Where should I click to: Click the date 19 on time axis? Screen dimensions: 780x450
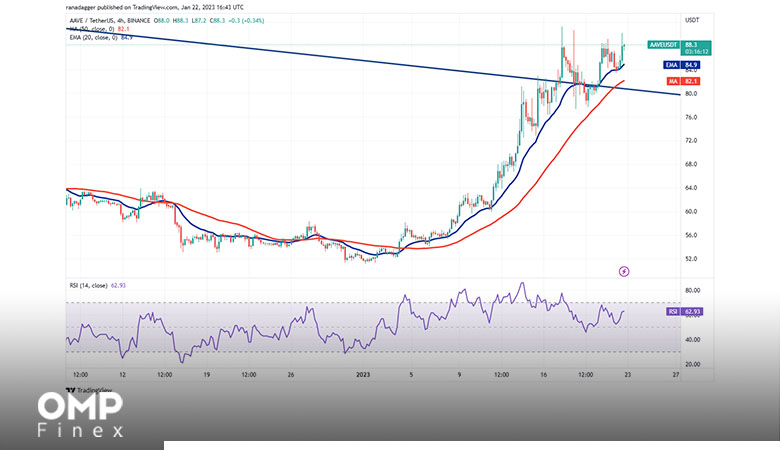[x=206, y=375]
